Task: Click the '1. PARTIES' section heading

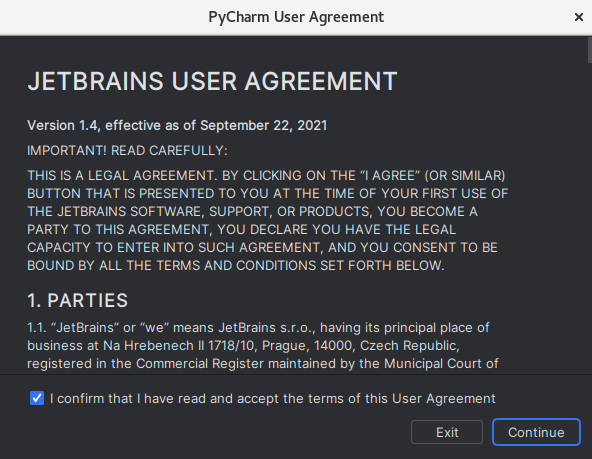Action: pos(78,300)
